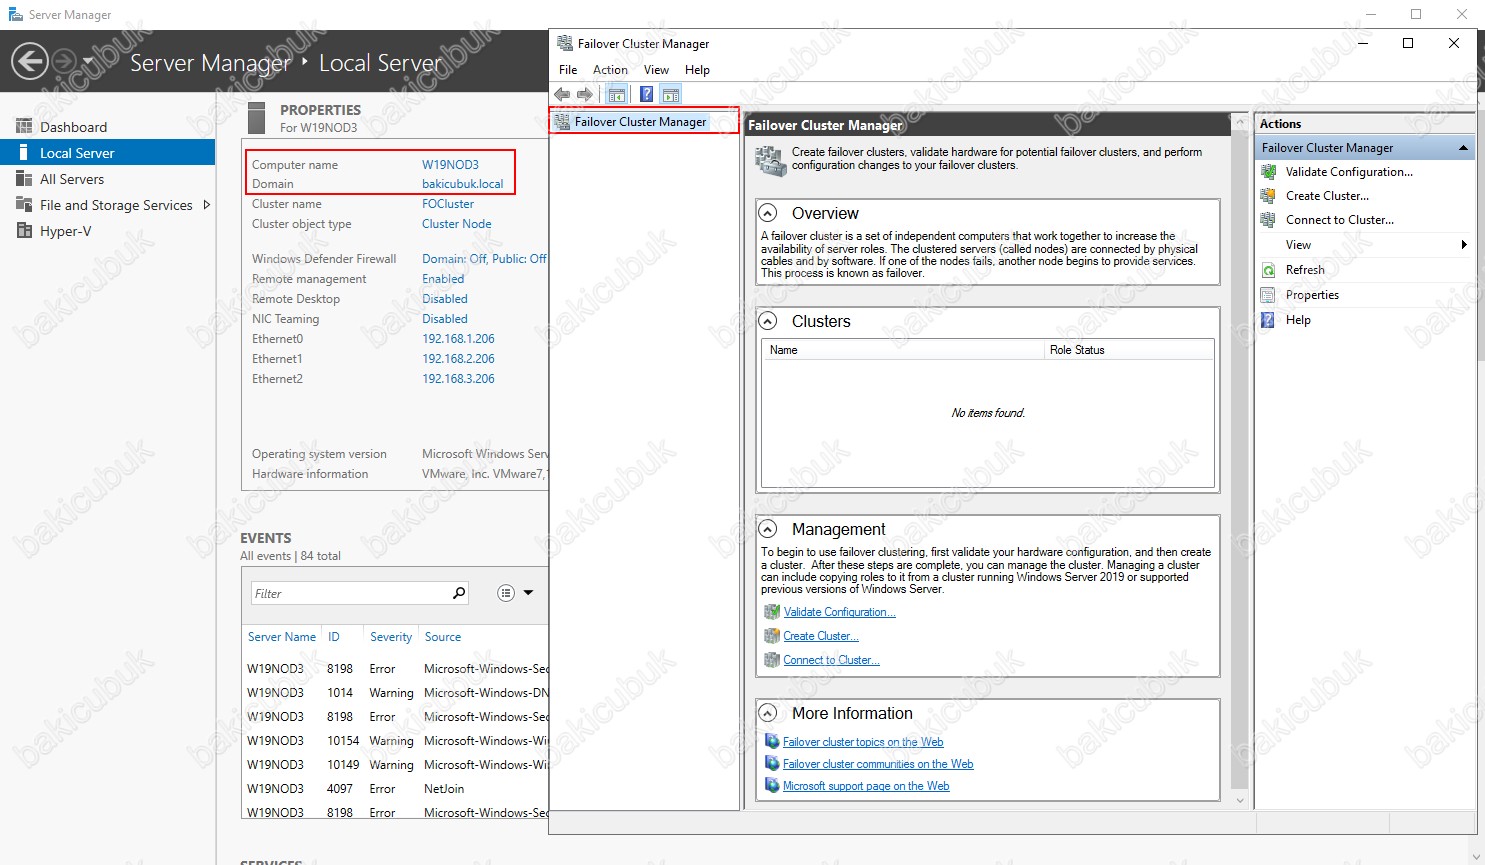Click the Validate Configuration icon in Actions pane
The image size is (1485, 865).
[x=1268, y=172]
